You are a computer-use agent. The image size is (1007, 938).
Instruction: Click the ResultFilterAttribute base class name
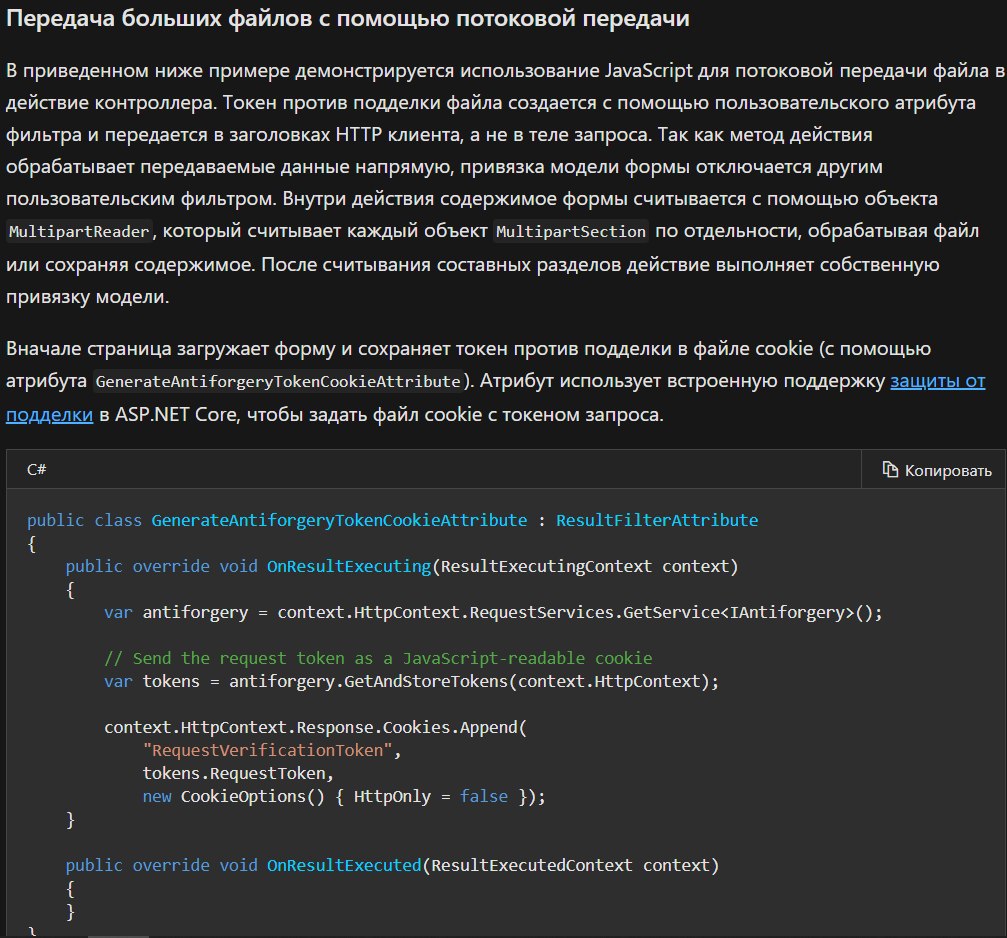click(656, 520)
